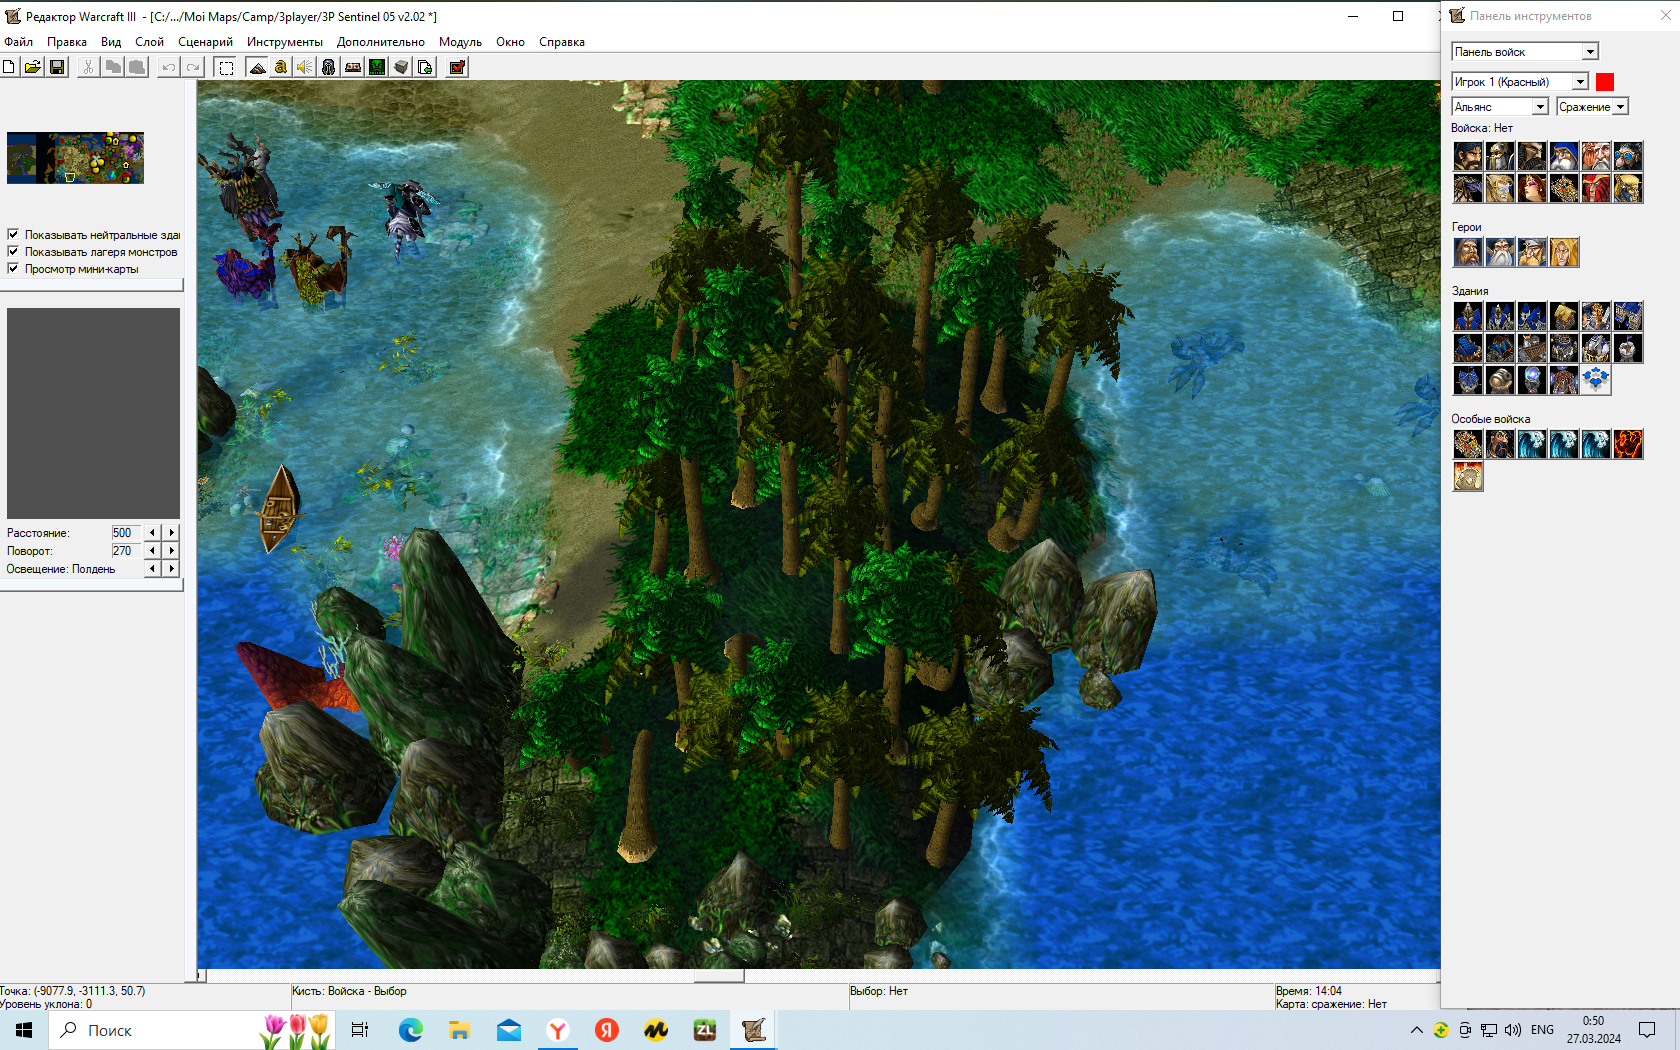Screen dimensions: 1680x1050
Task: Select the Blood Mage hero portrait
Action: pos(1564,252)
